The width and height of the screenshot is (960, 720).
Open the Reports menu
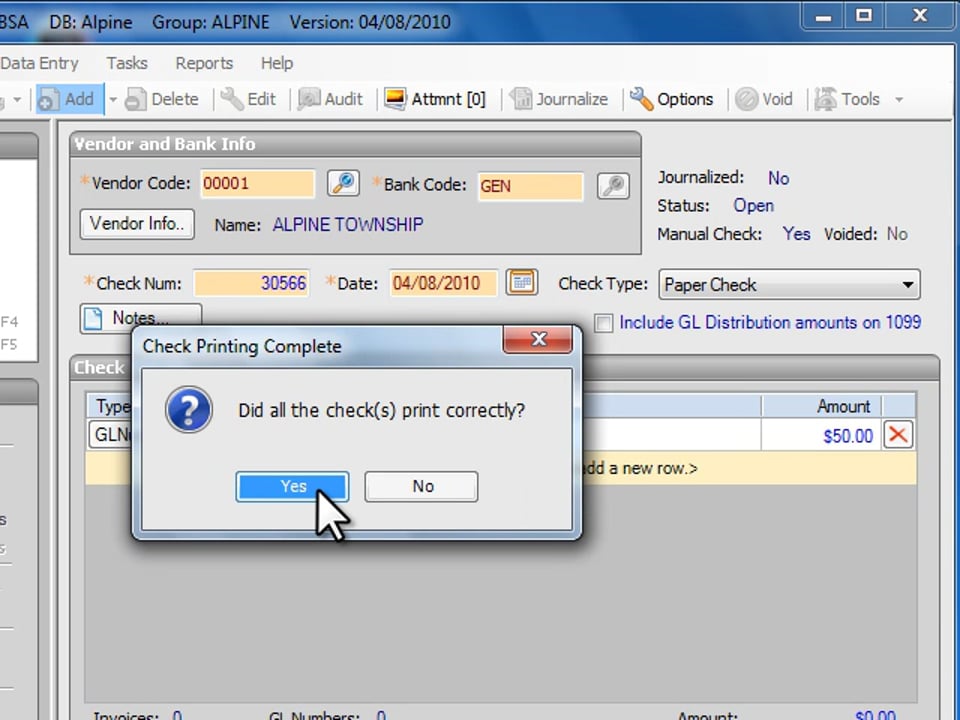[x=204, y=63]
